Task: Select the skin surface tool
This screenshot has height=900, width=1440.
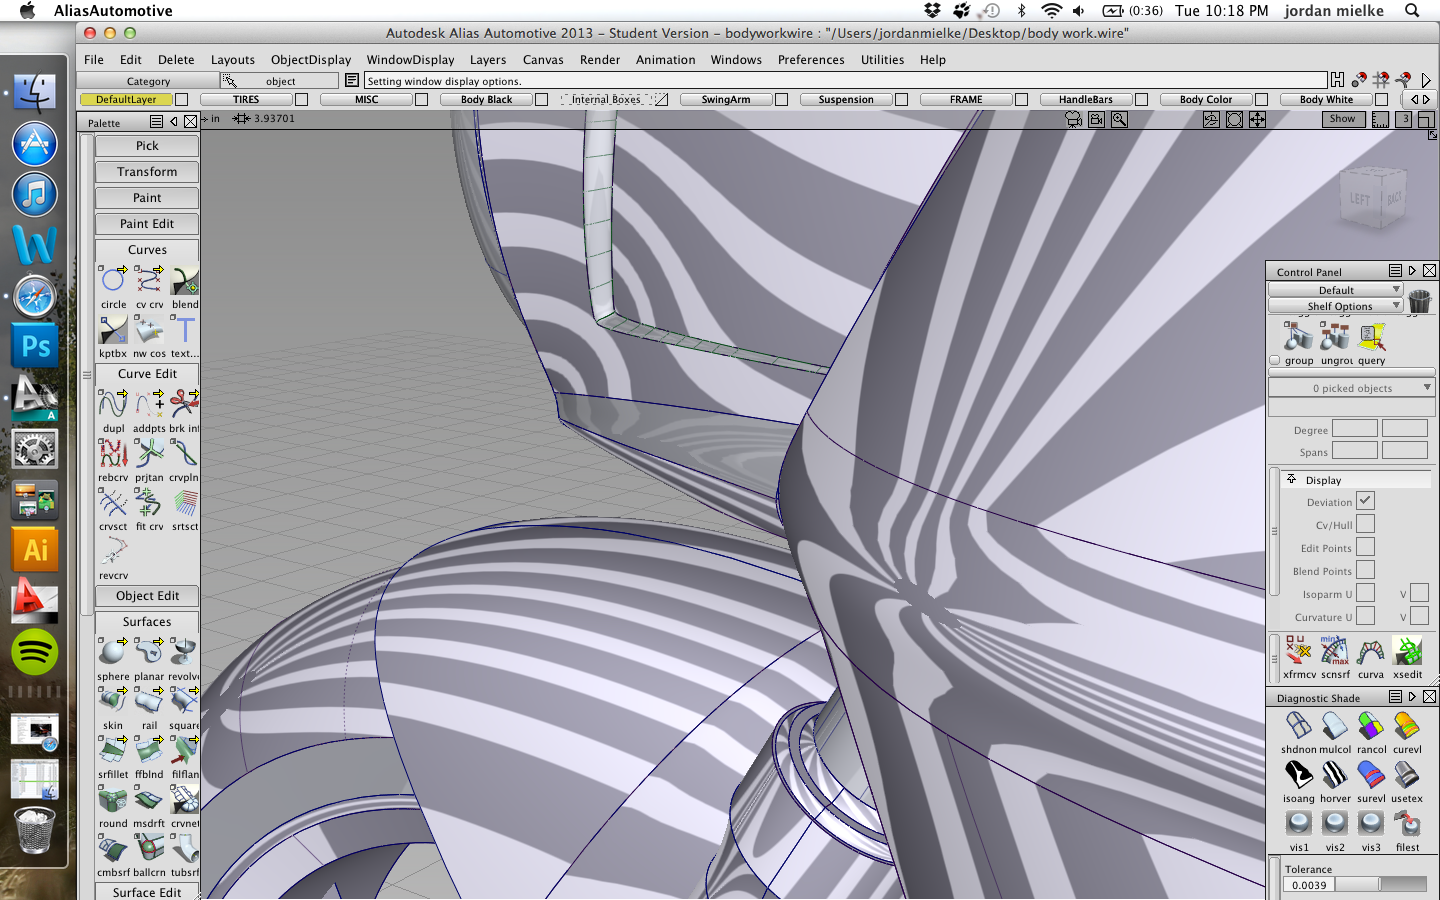Action: [113, 702]
